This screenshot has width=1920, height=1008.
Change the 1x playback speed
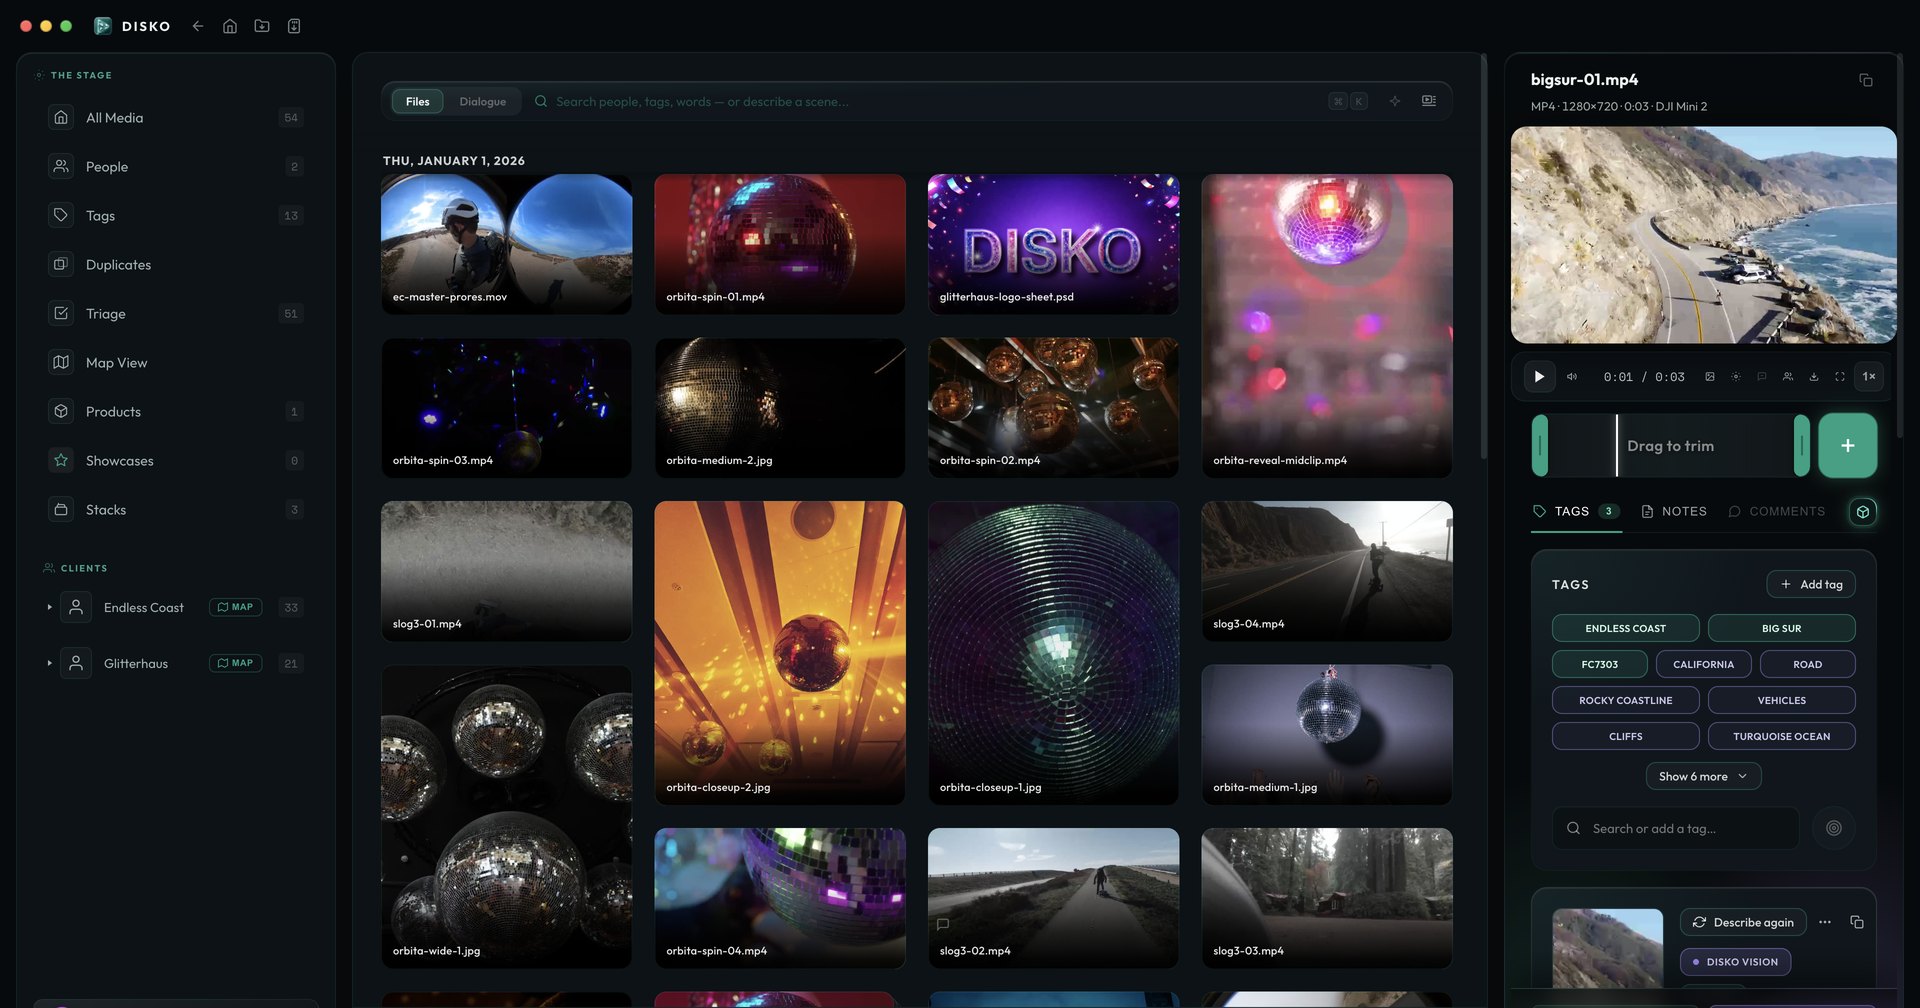point(1868,377)
